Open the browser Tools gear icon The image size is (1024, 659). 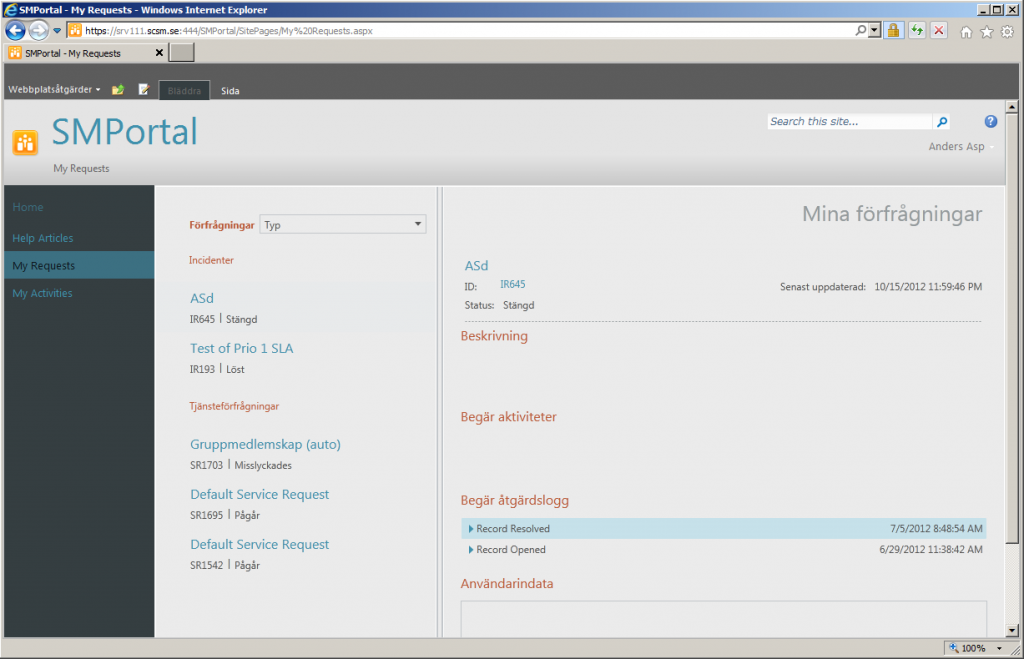click(x=1008, y=31)
